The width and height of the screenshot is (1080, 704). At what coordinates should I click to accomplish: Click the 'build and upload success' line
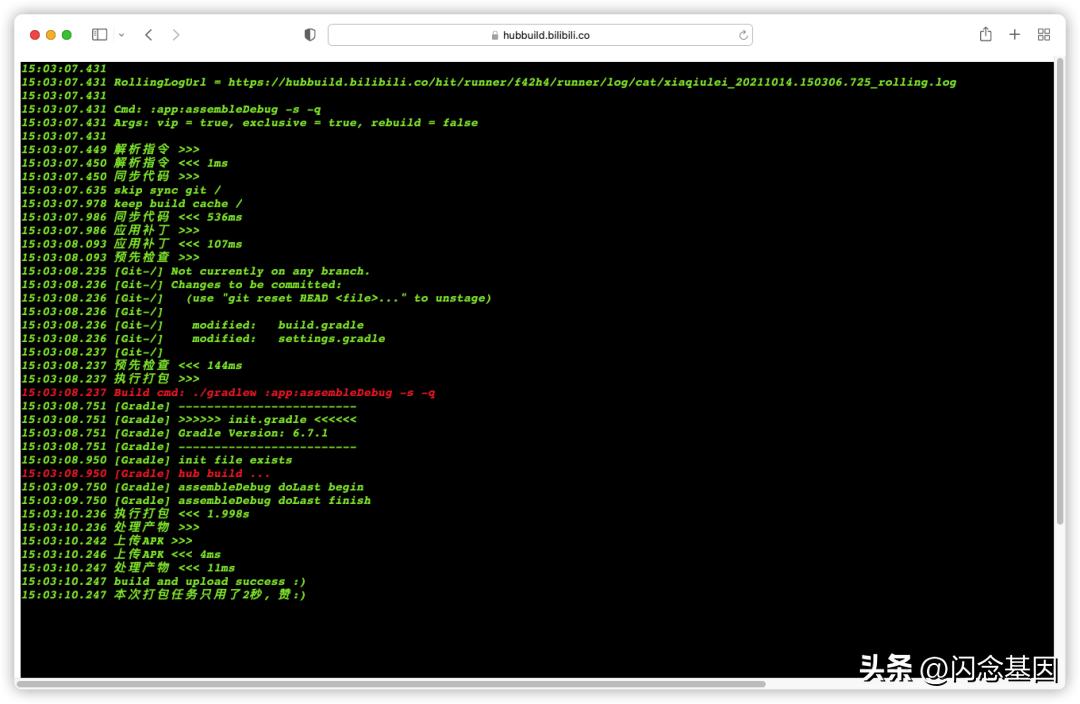[x=209, y=581]
